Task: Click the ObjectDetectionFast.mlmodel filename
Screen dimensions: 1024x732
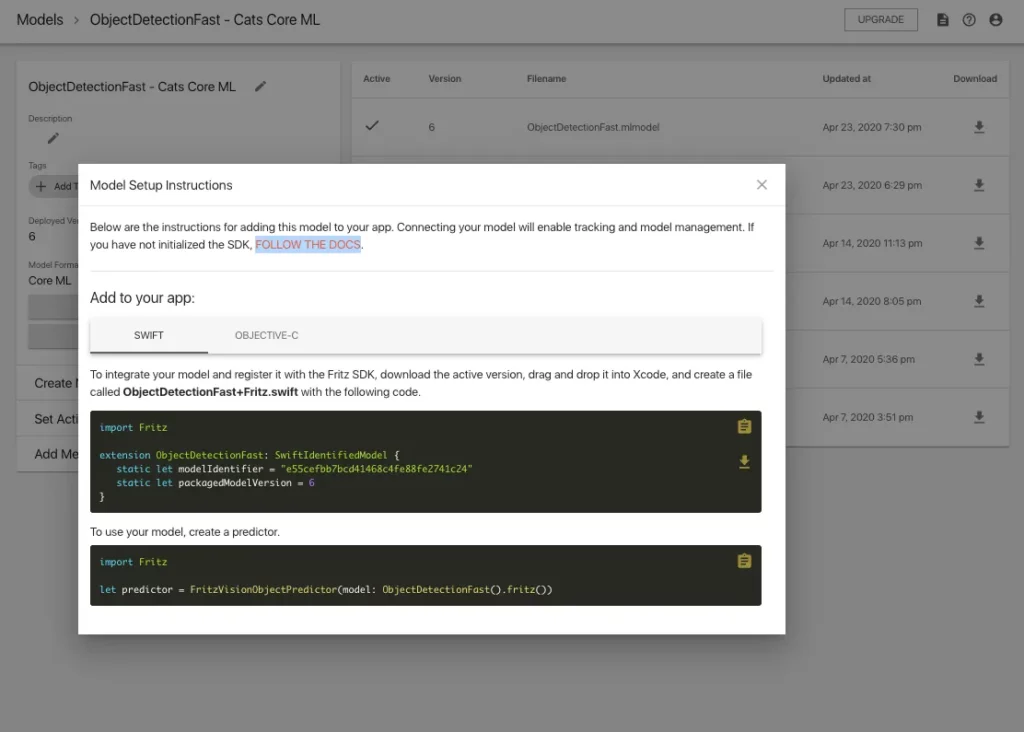Action: pyautogui.click(x=593, y=127)
